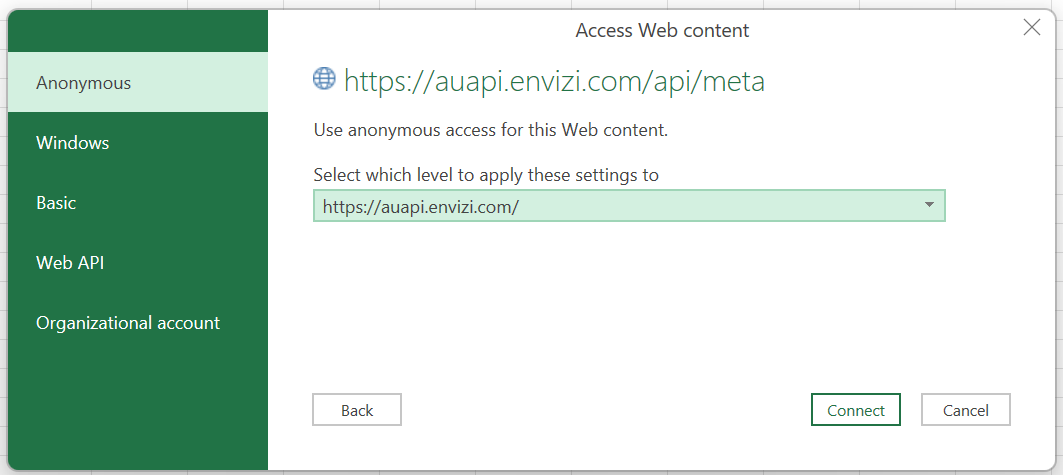The image size is (1063, 475).
Task: Choose the Basic authentication option
Action: 138,202
